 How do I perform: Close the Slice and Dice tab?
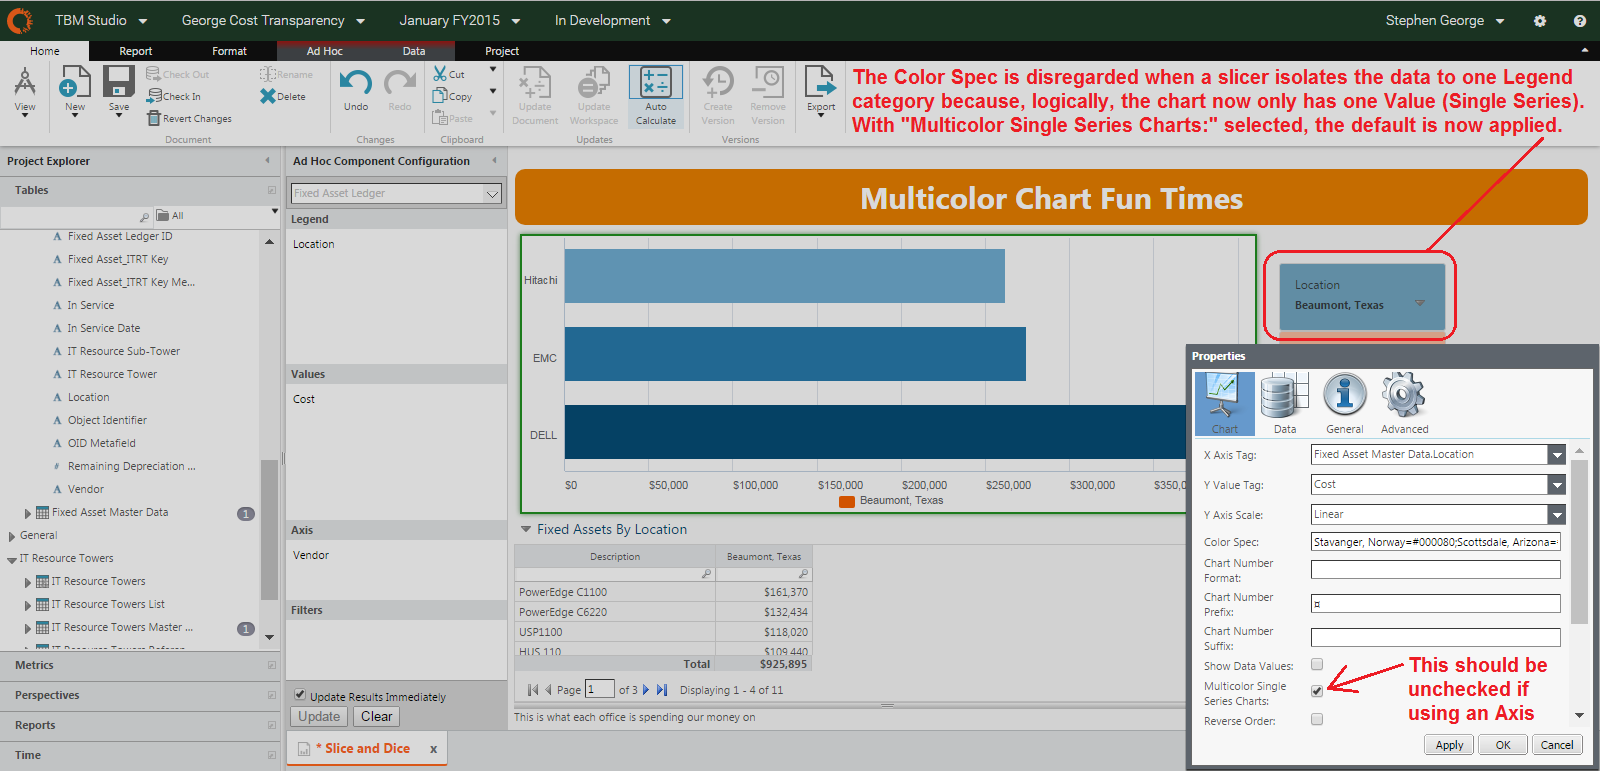point(433,749)
